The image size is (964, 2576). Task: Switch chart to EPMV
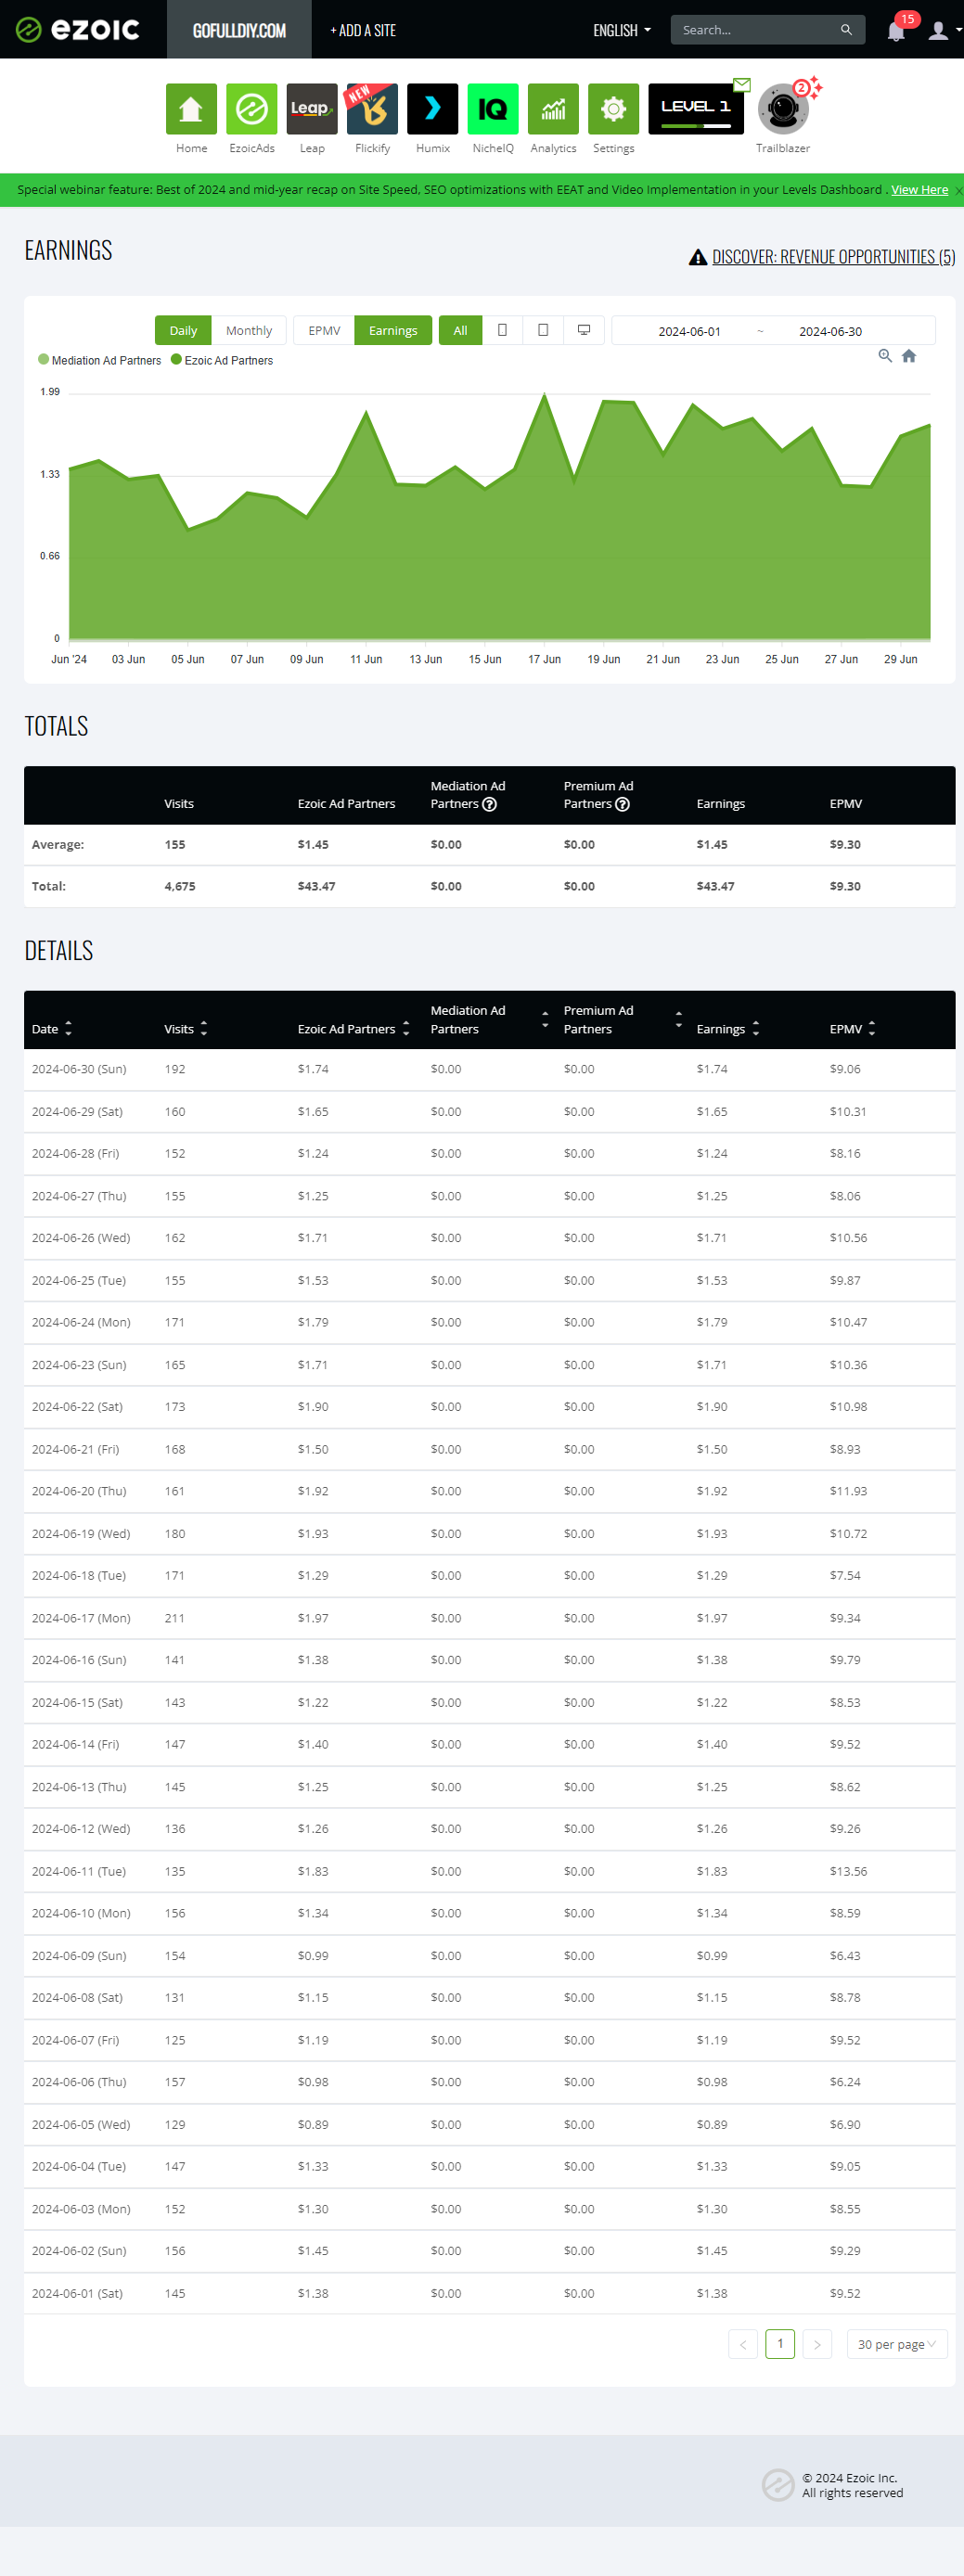324,330
